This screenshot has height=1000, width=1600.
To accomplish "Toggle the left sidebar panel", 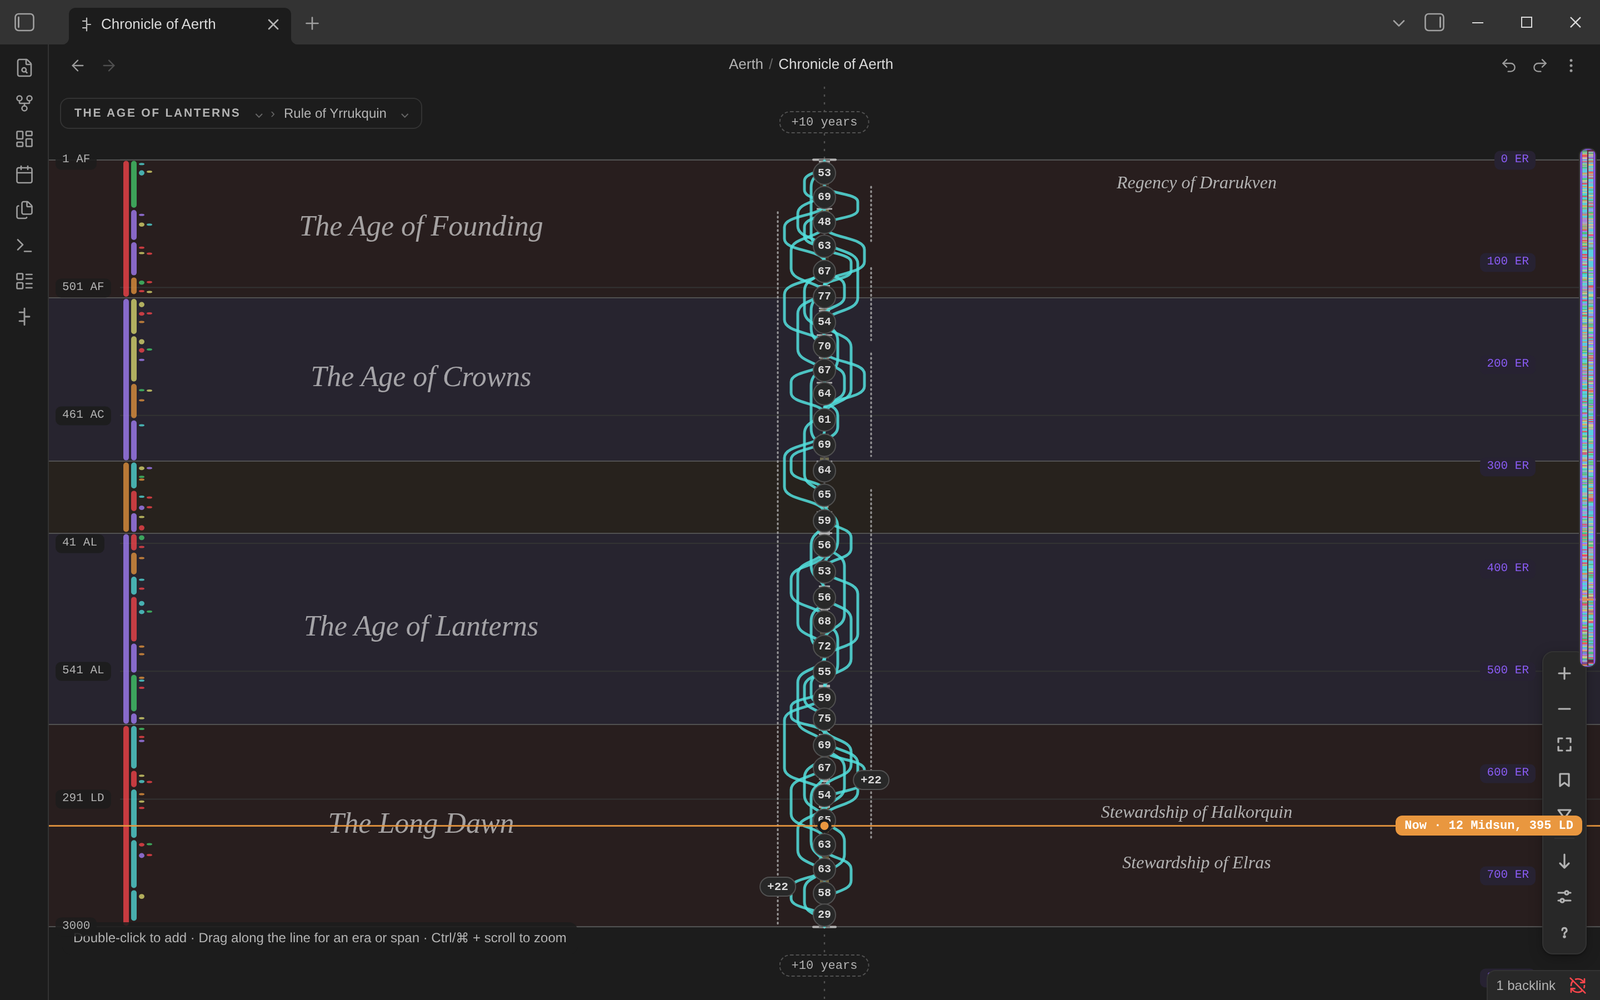I will [25, 22].
